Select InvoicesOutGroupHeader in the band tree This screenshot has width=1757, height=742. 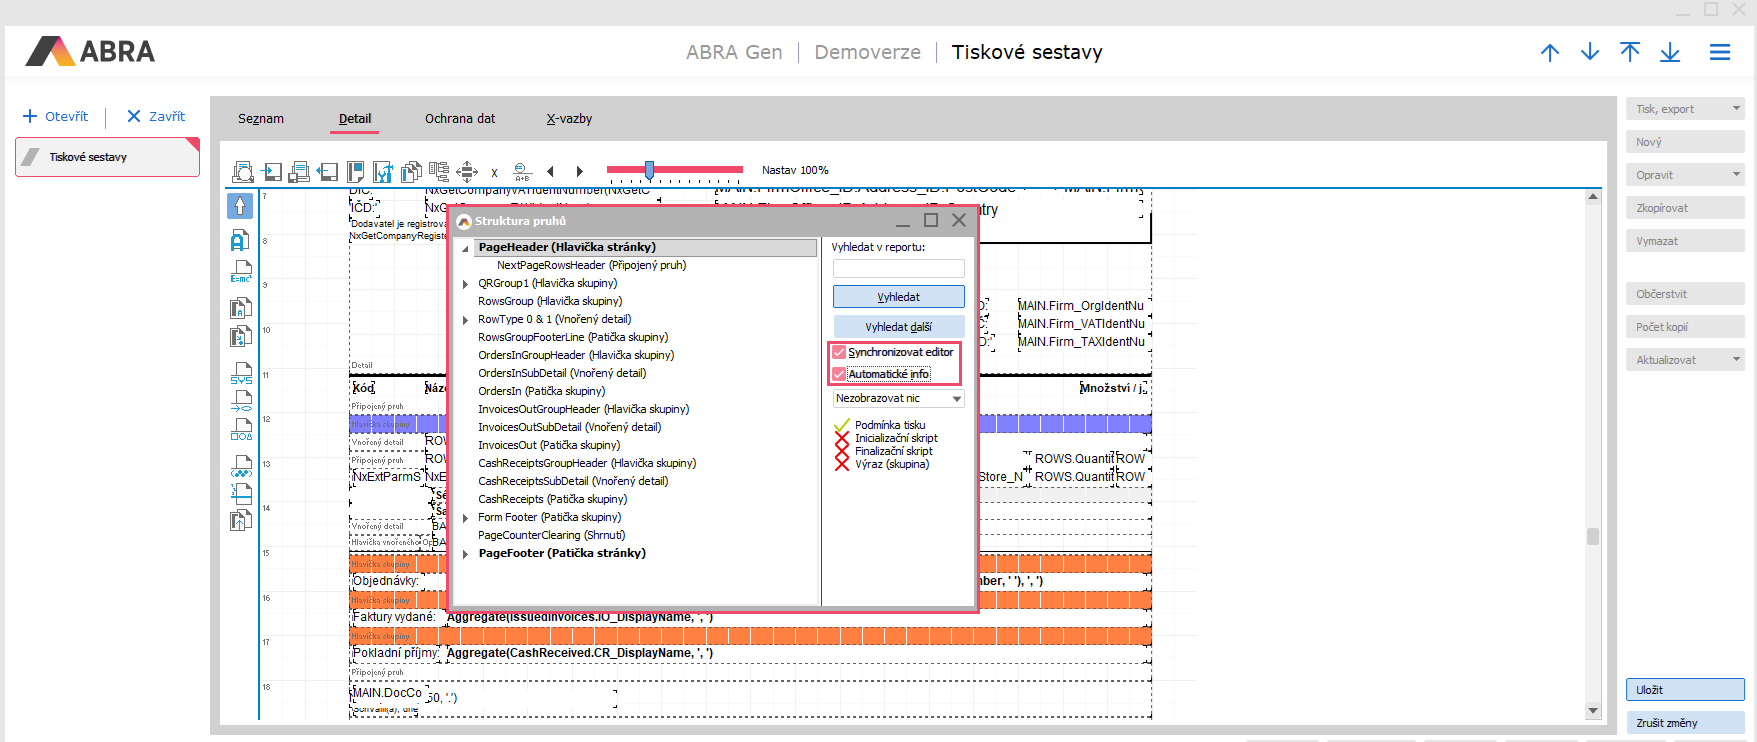click(x=584, y=410)
